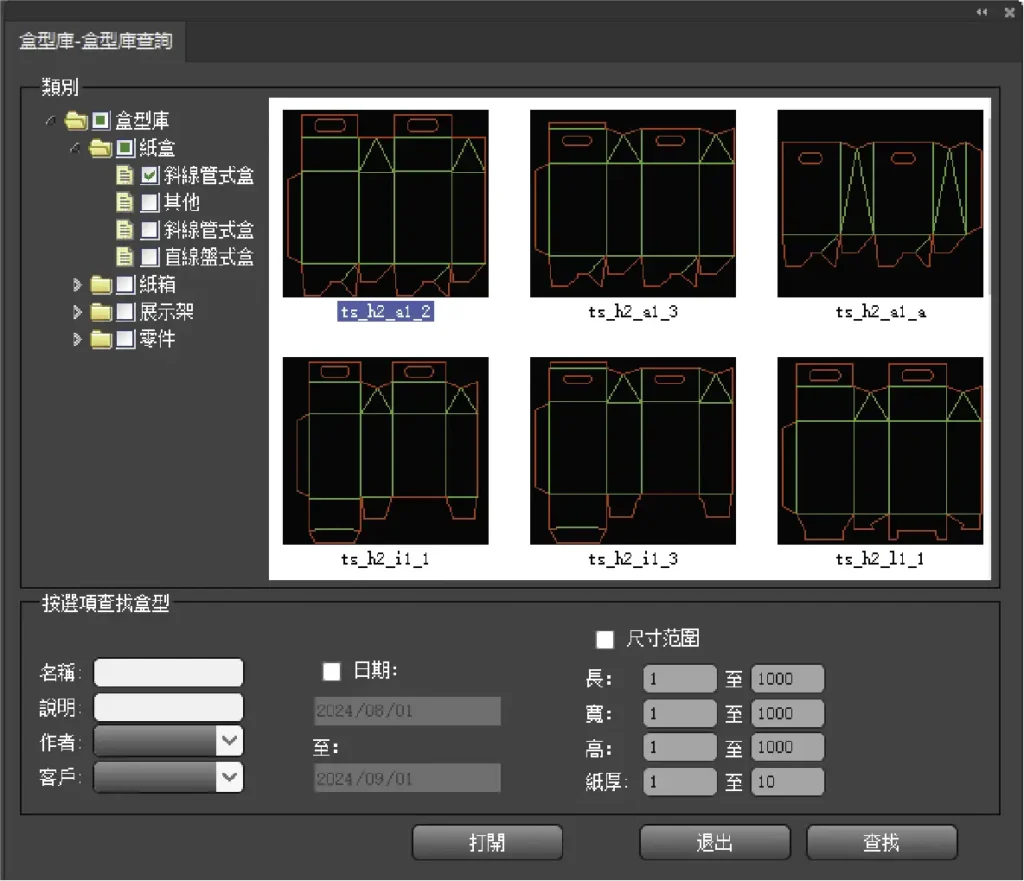The image size is (1024, 881).
Task: Expand the 紙箱 tree node arrow
Action: pyautogui.click(x=78, y=285)
